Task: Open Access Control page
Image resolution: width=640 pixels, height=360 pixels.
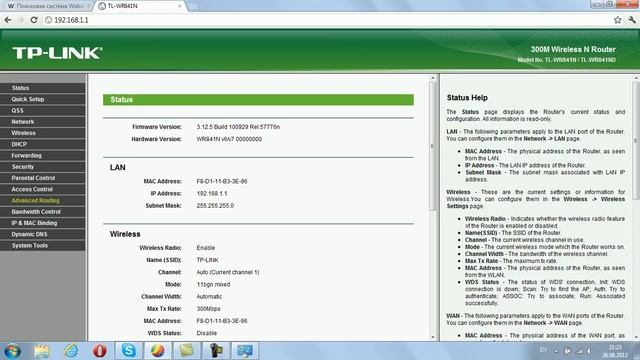Action: tap(43, 189)
